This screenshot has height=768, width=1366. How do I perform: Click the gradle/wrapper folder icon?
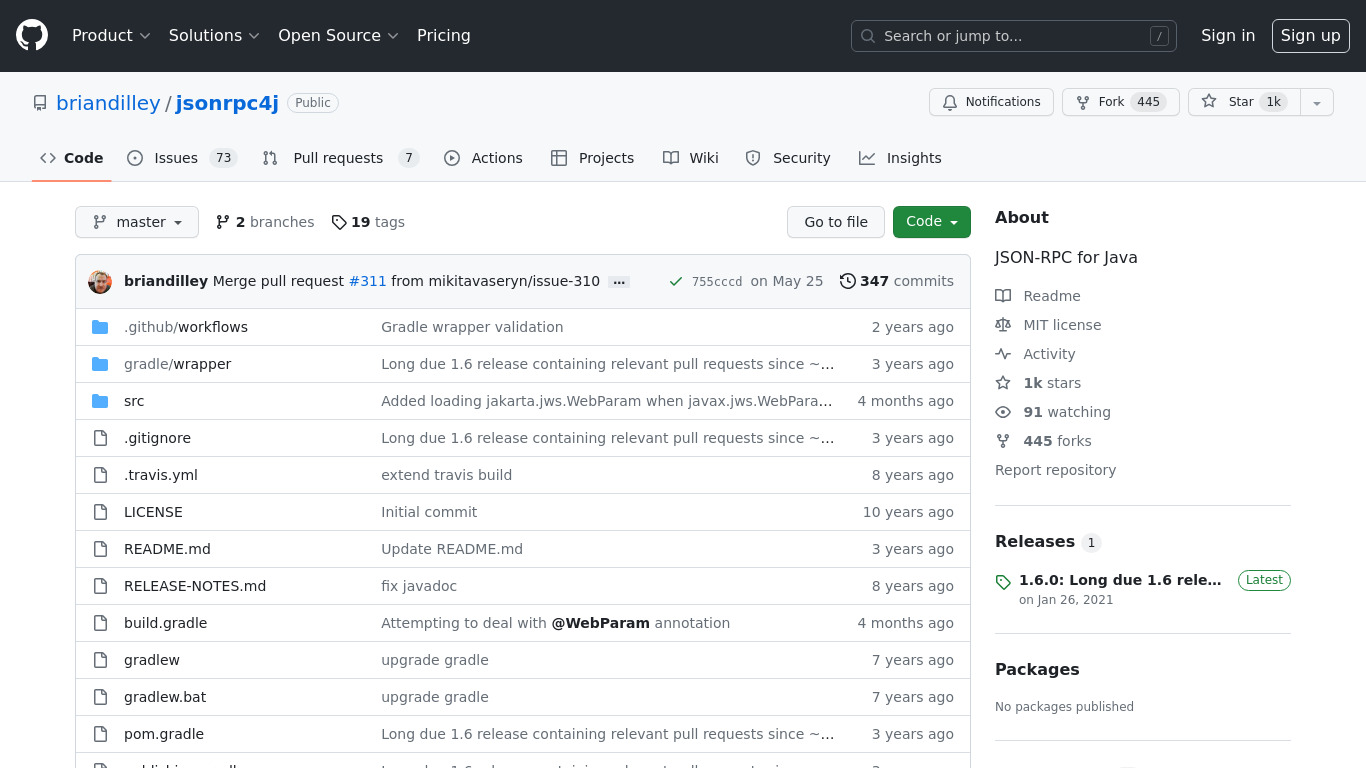100,364
